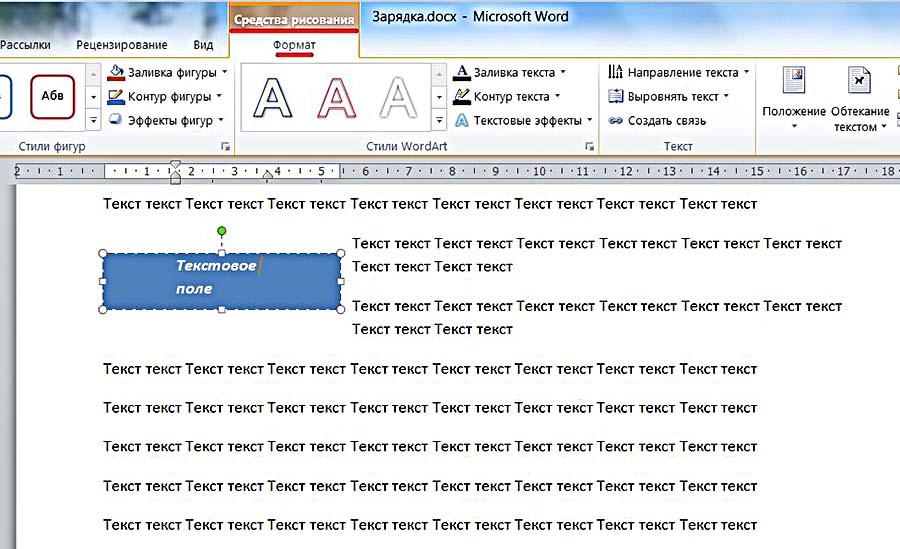Screen dimensions: 900x549
Task: Click the Position page icon
Action: coord(794,80)
